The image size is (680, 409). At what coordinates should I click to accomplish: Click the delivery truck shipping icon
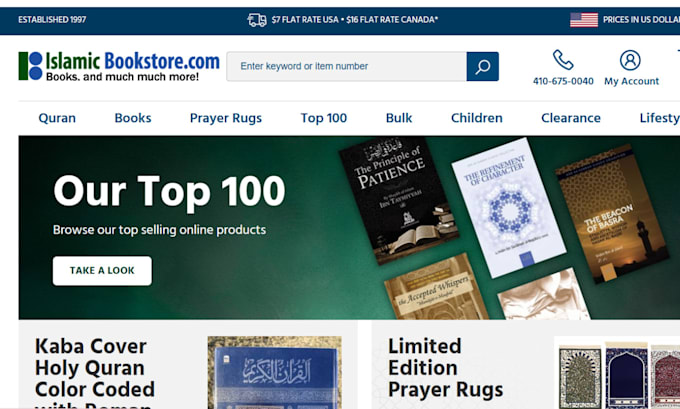tap(257, 20)
